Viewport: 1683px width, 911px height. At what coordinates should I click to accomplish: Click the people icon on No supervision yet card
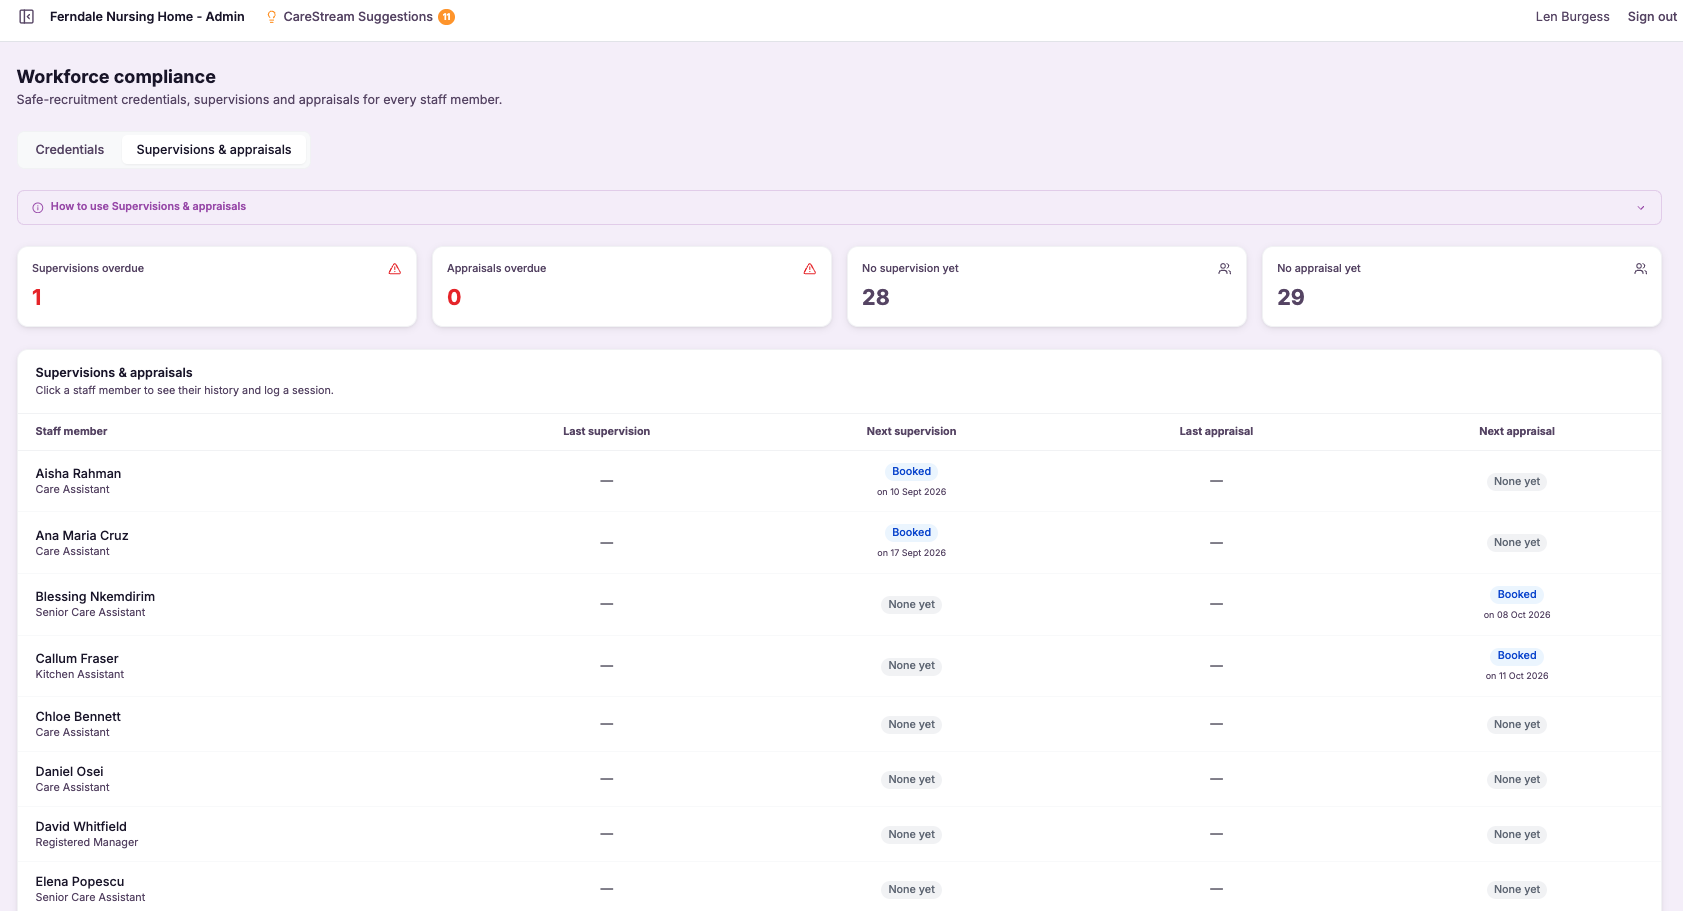1225,269
